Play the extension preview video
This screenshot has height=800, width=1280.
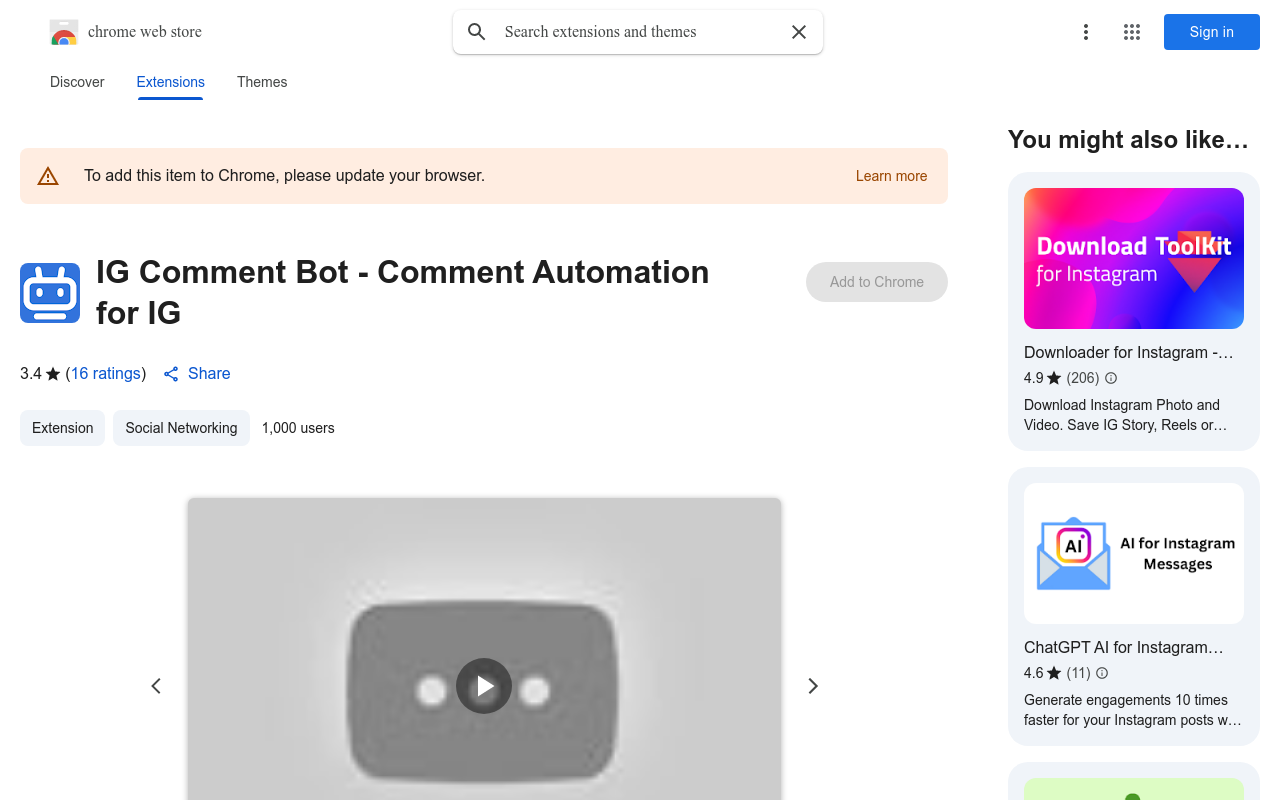(484, 686)
